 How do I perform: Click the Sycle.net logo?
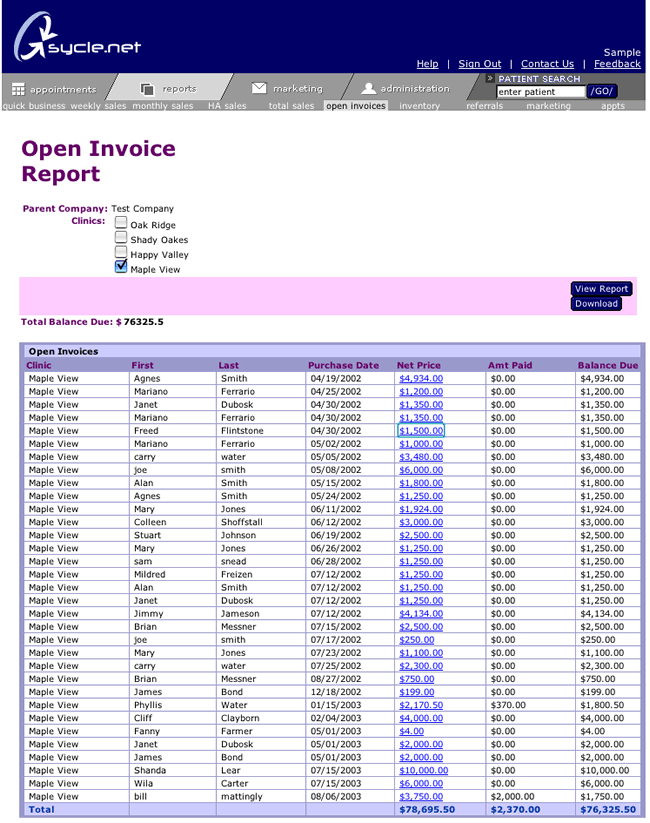76,40
